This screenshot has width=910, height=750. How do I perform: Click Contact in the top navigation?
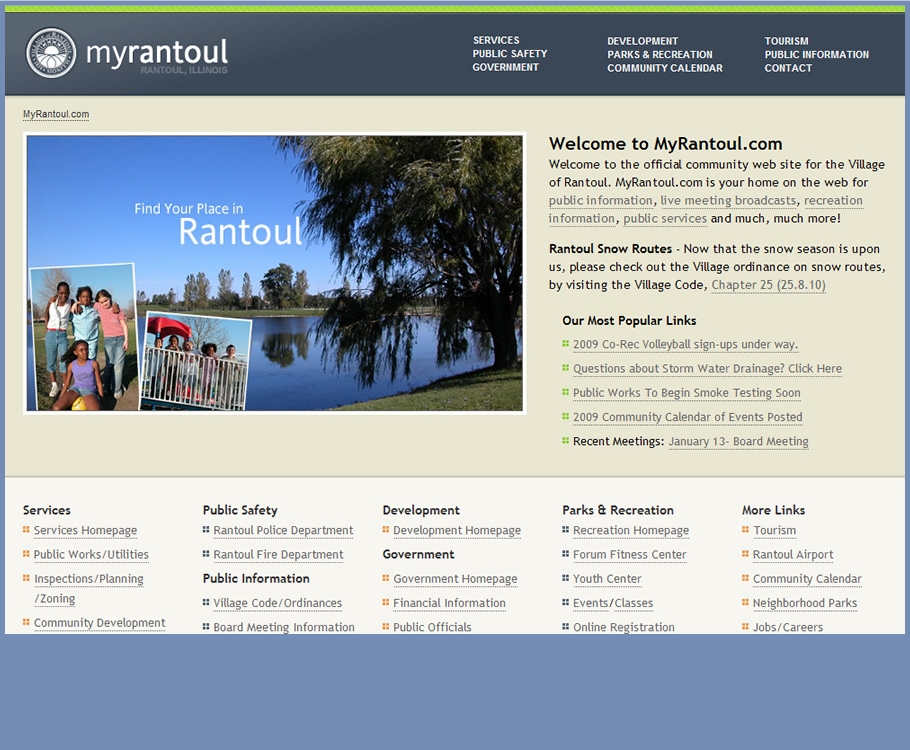[788, 68]
